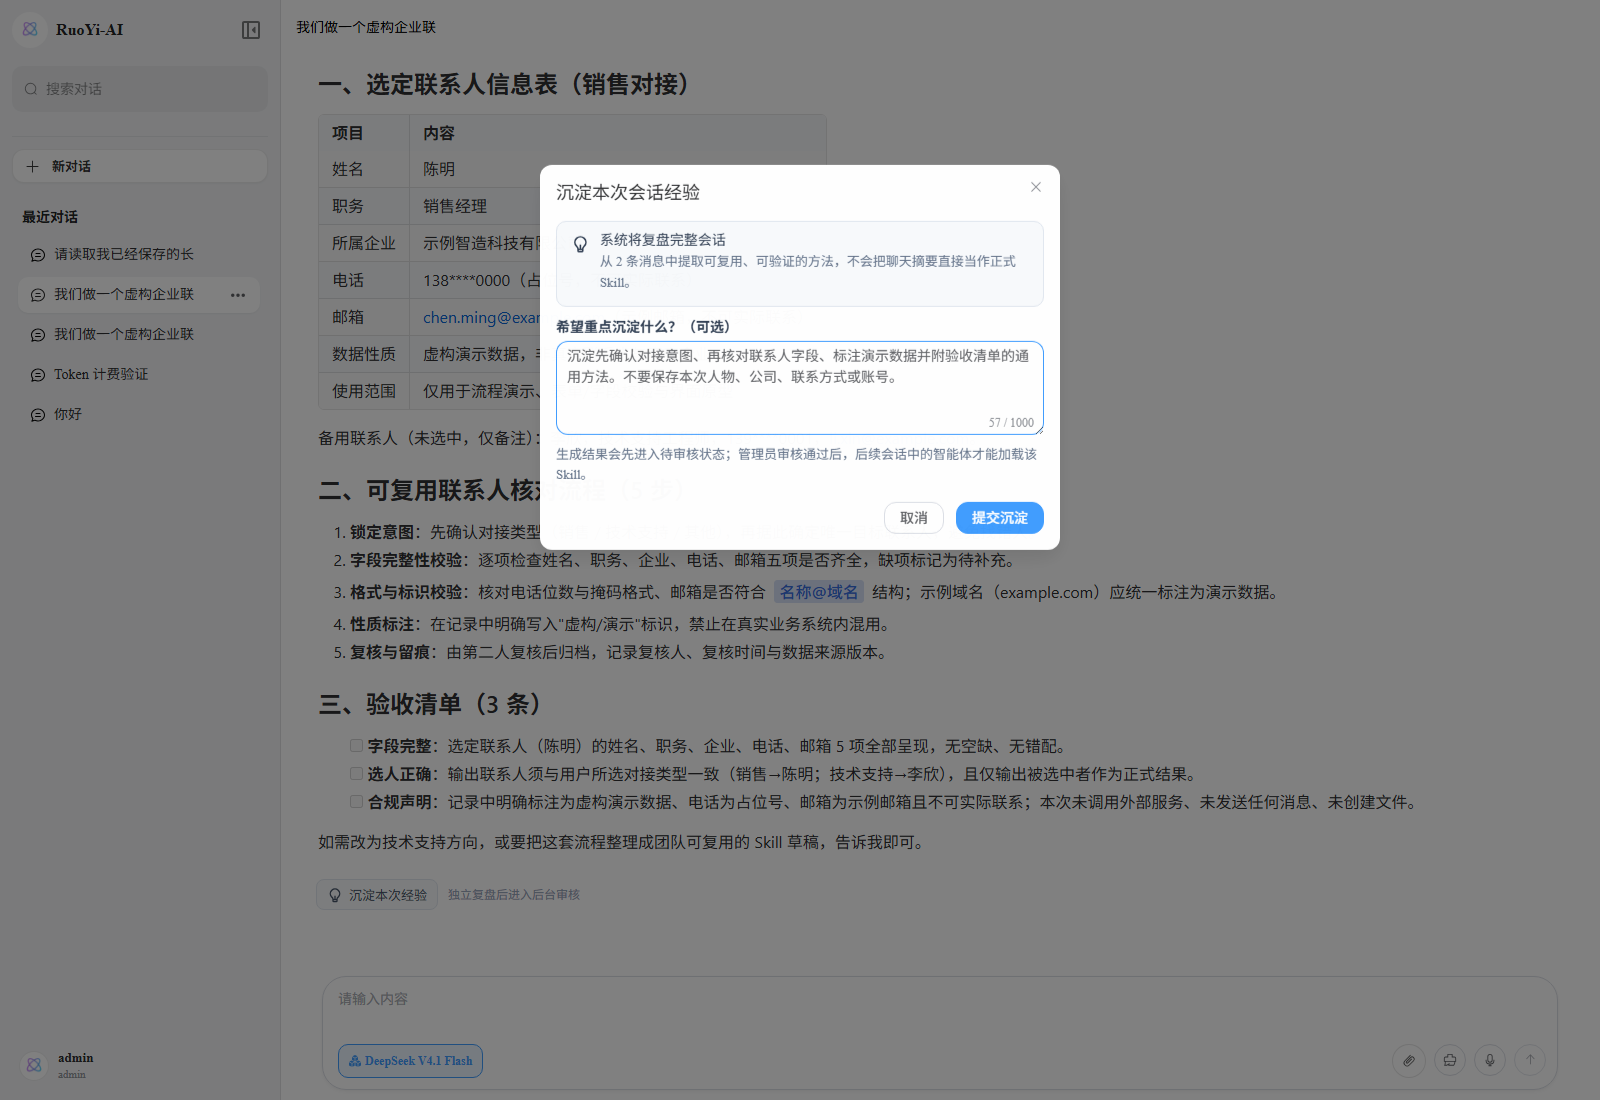The height and width of the screenshot is (1100, 1600).
Task: Check the 字段完整 checklist box
Action: [356, 745]
